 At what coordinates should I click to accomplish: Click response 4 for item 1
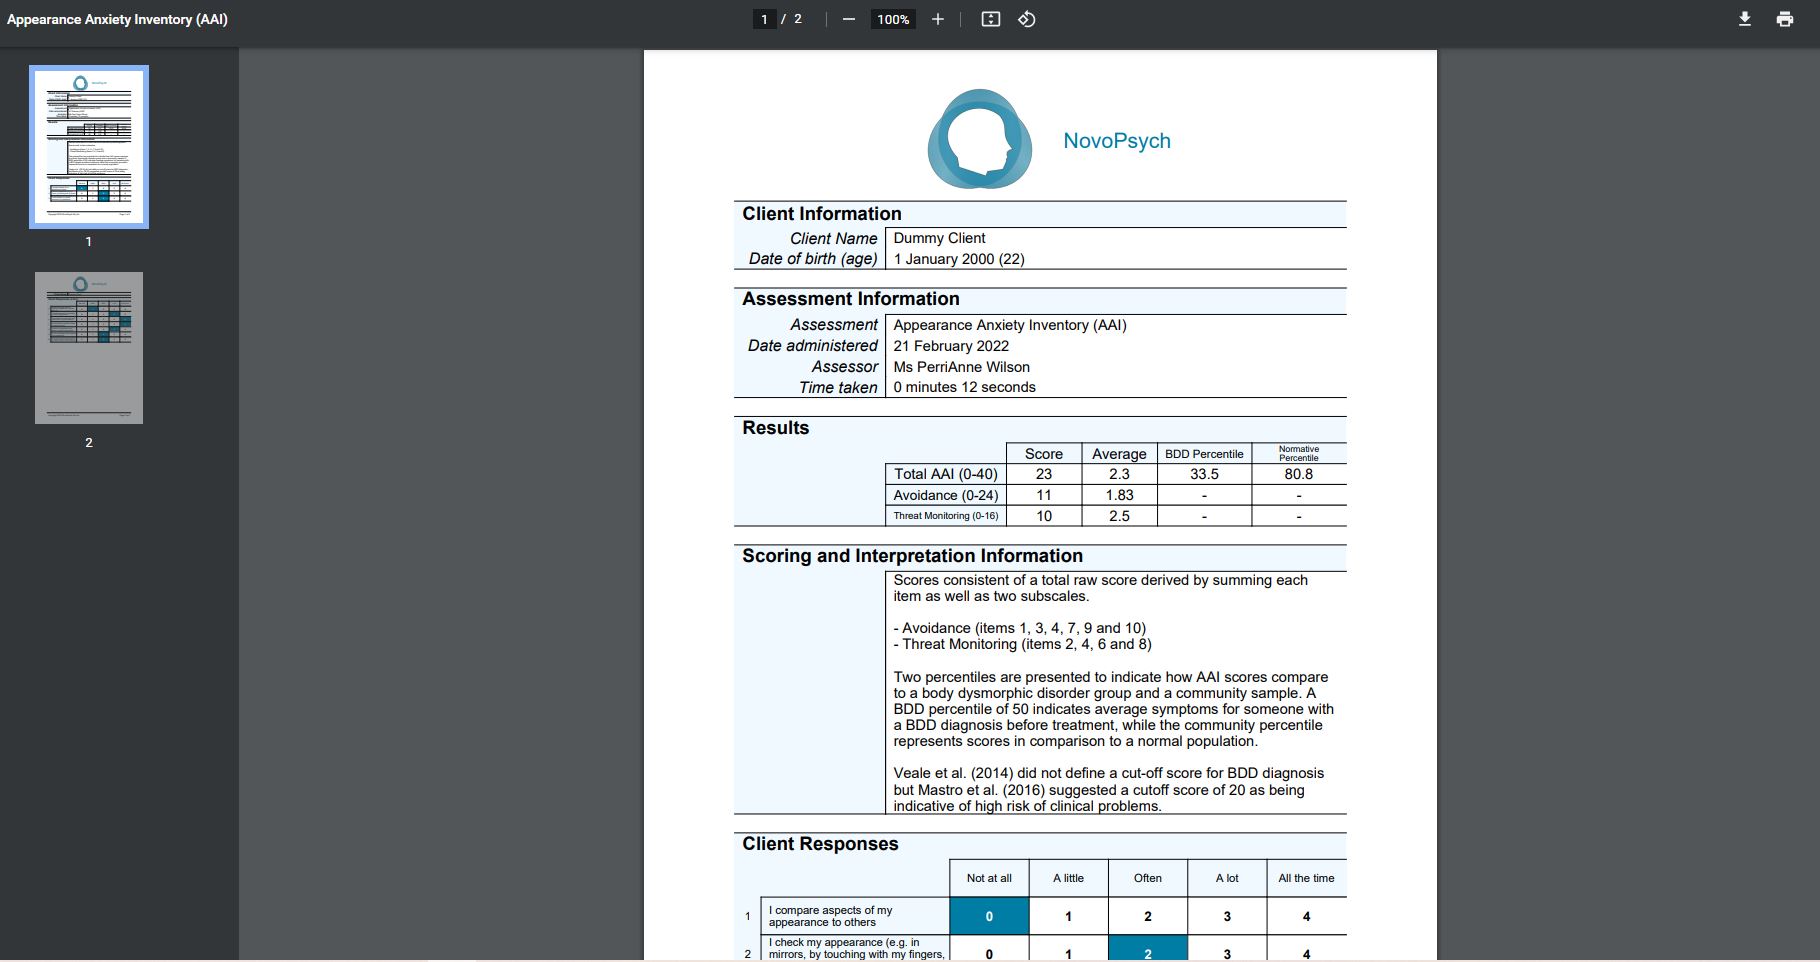(x=1306, y=916)
